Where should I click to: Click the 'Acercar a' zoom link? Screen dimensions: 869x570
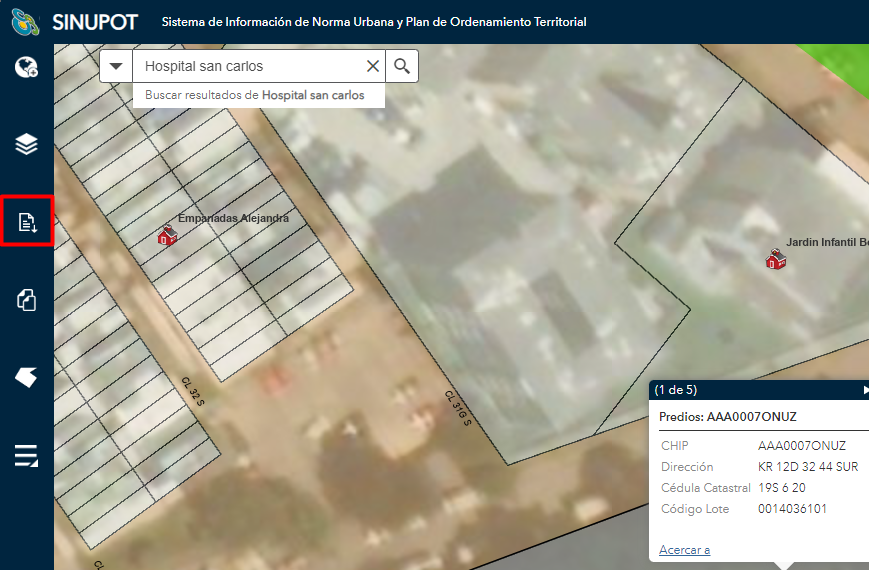(684, 549)
